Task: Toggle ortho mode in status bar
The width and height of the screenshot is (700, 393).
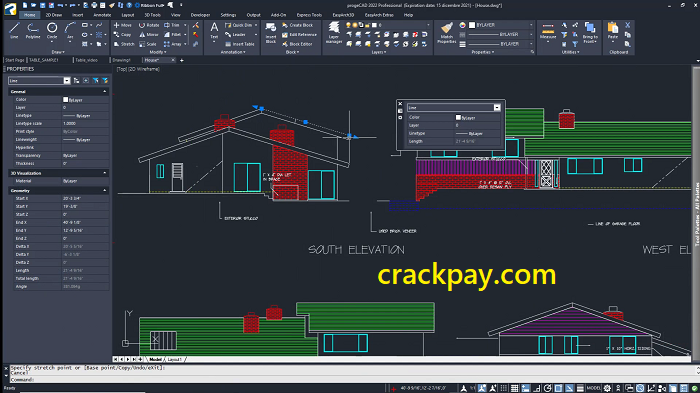Action: tap(537, 388)
